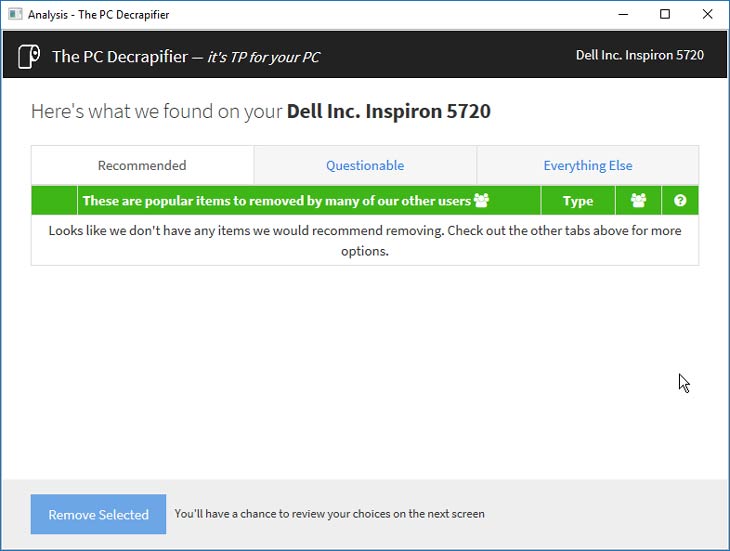Click the 'Here's what we found' heading
Screen dimensions: 730x551
tap(261, 112)
